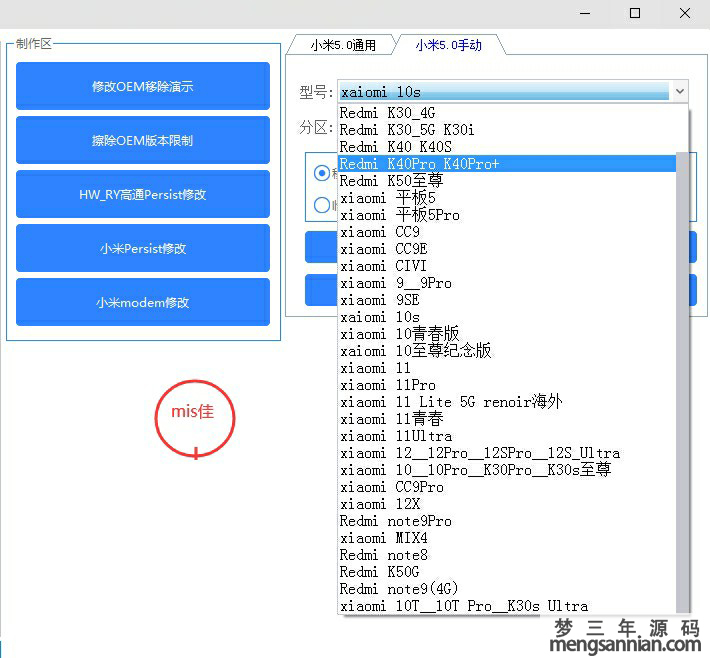710x658 pixels.
Task: Switch to the 小米5.0通用 tab
Action: pos(343,45)
